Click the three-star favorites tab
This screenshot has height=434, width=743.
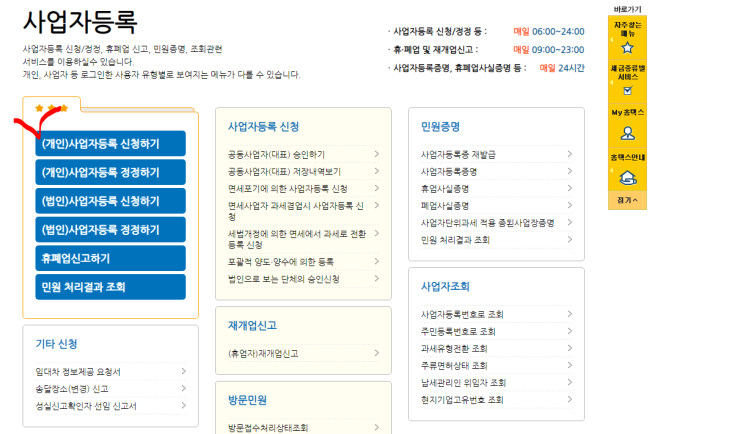tap(52, 108)
